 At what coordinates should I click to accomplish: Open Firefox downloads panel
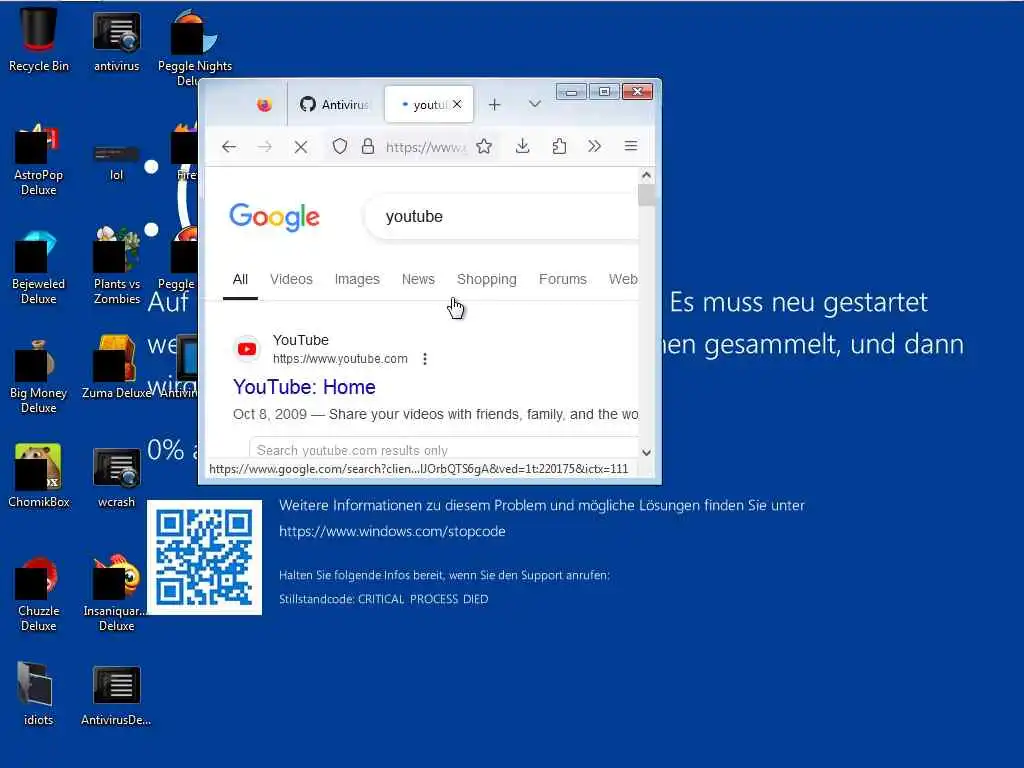pos(522,146)
